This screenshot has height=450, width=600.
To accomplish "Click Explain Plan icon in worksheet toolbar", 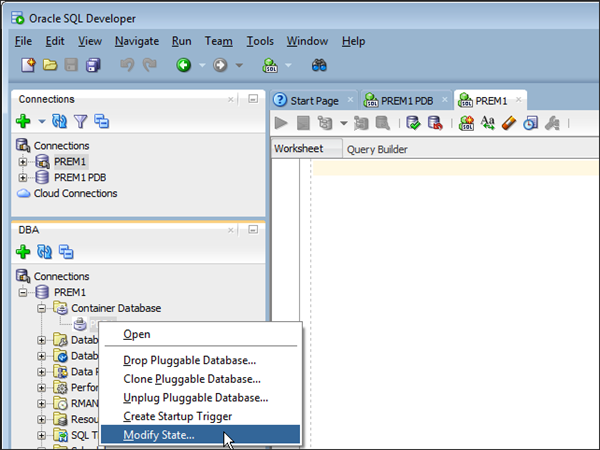I will pos(325,123).
